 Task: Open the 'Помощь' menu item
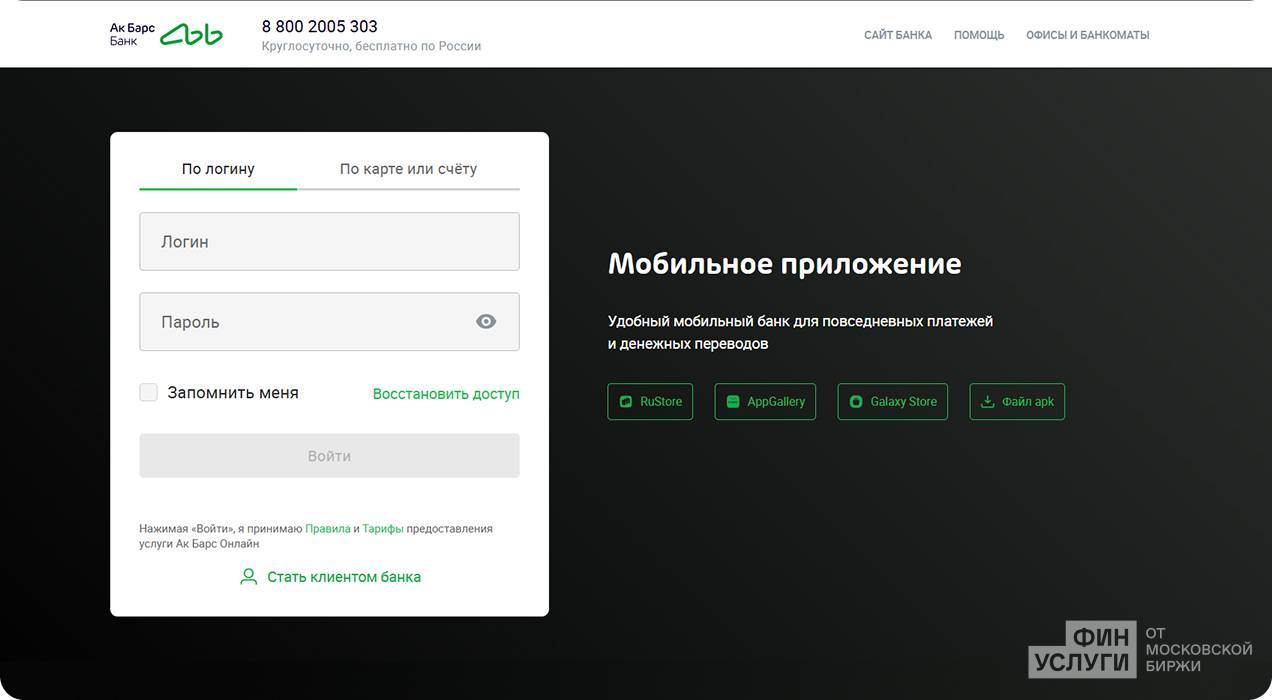click(978, 35)
